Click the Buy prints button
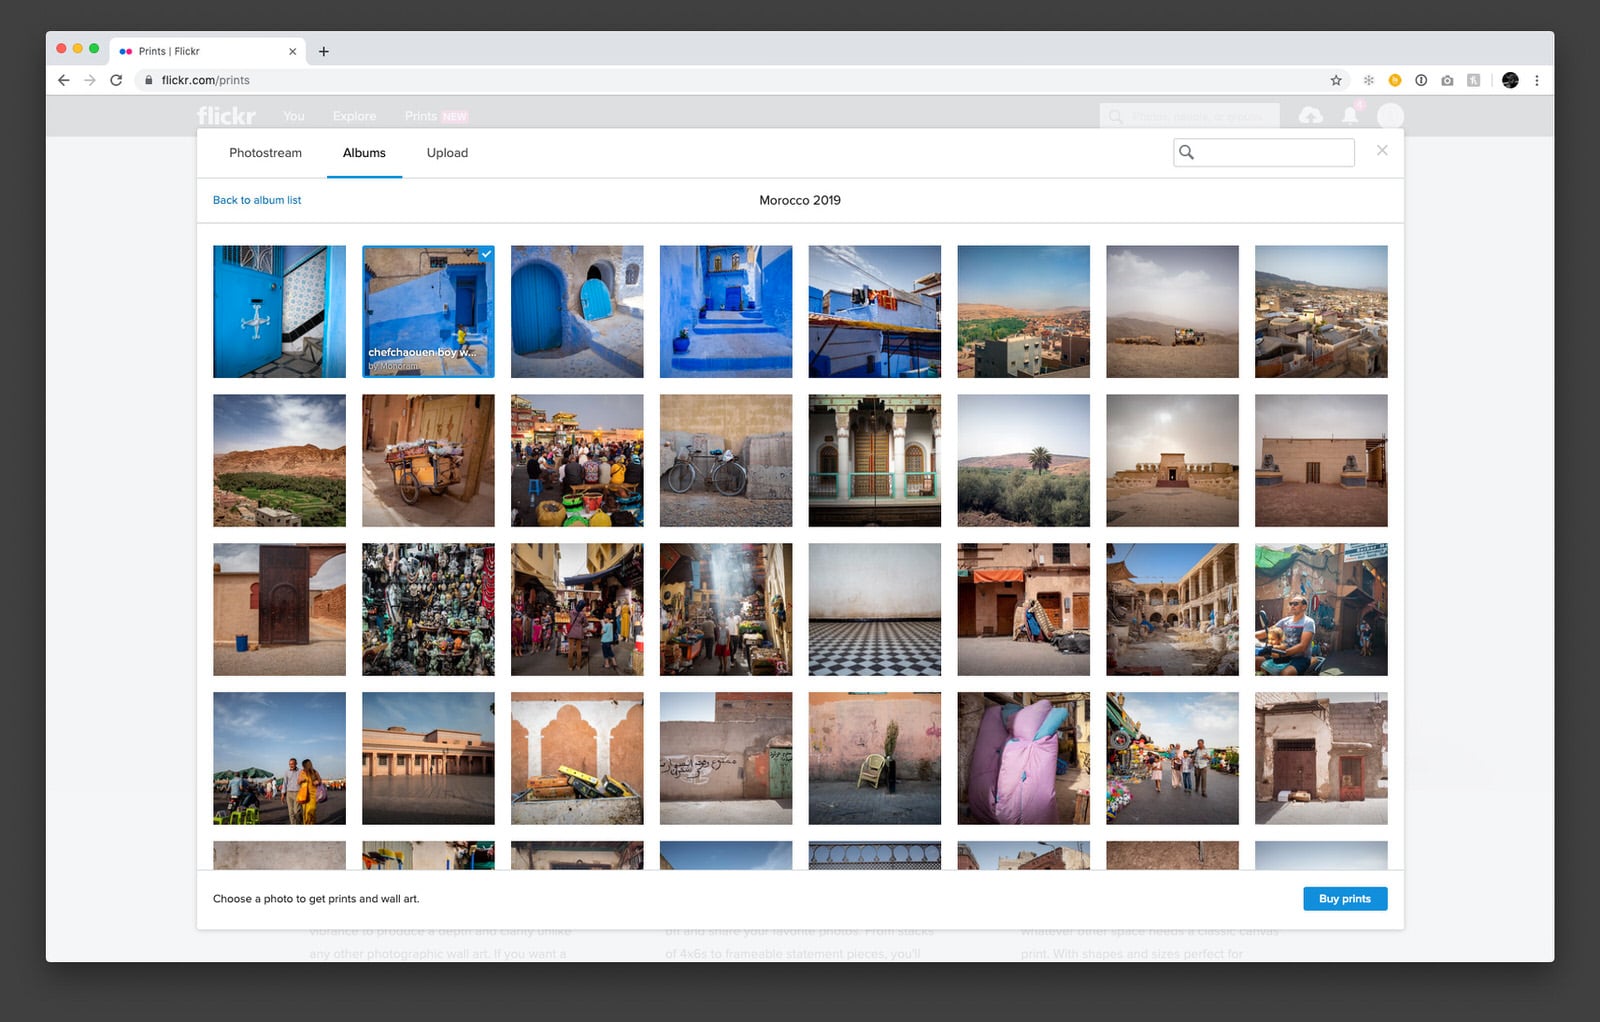This screenshot has width=1600, height=1022. [x=1345, y=898]
